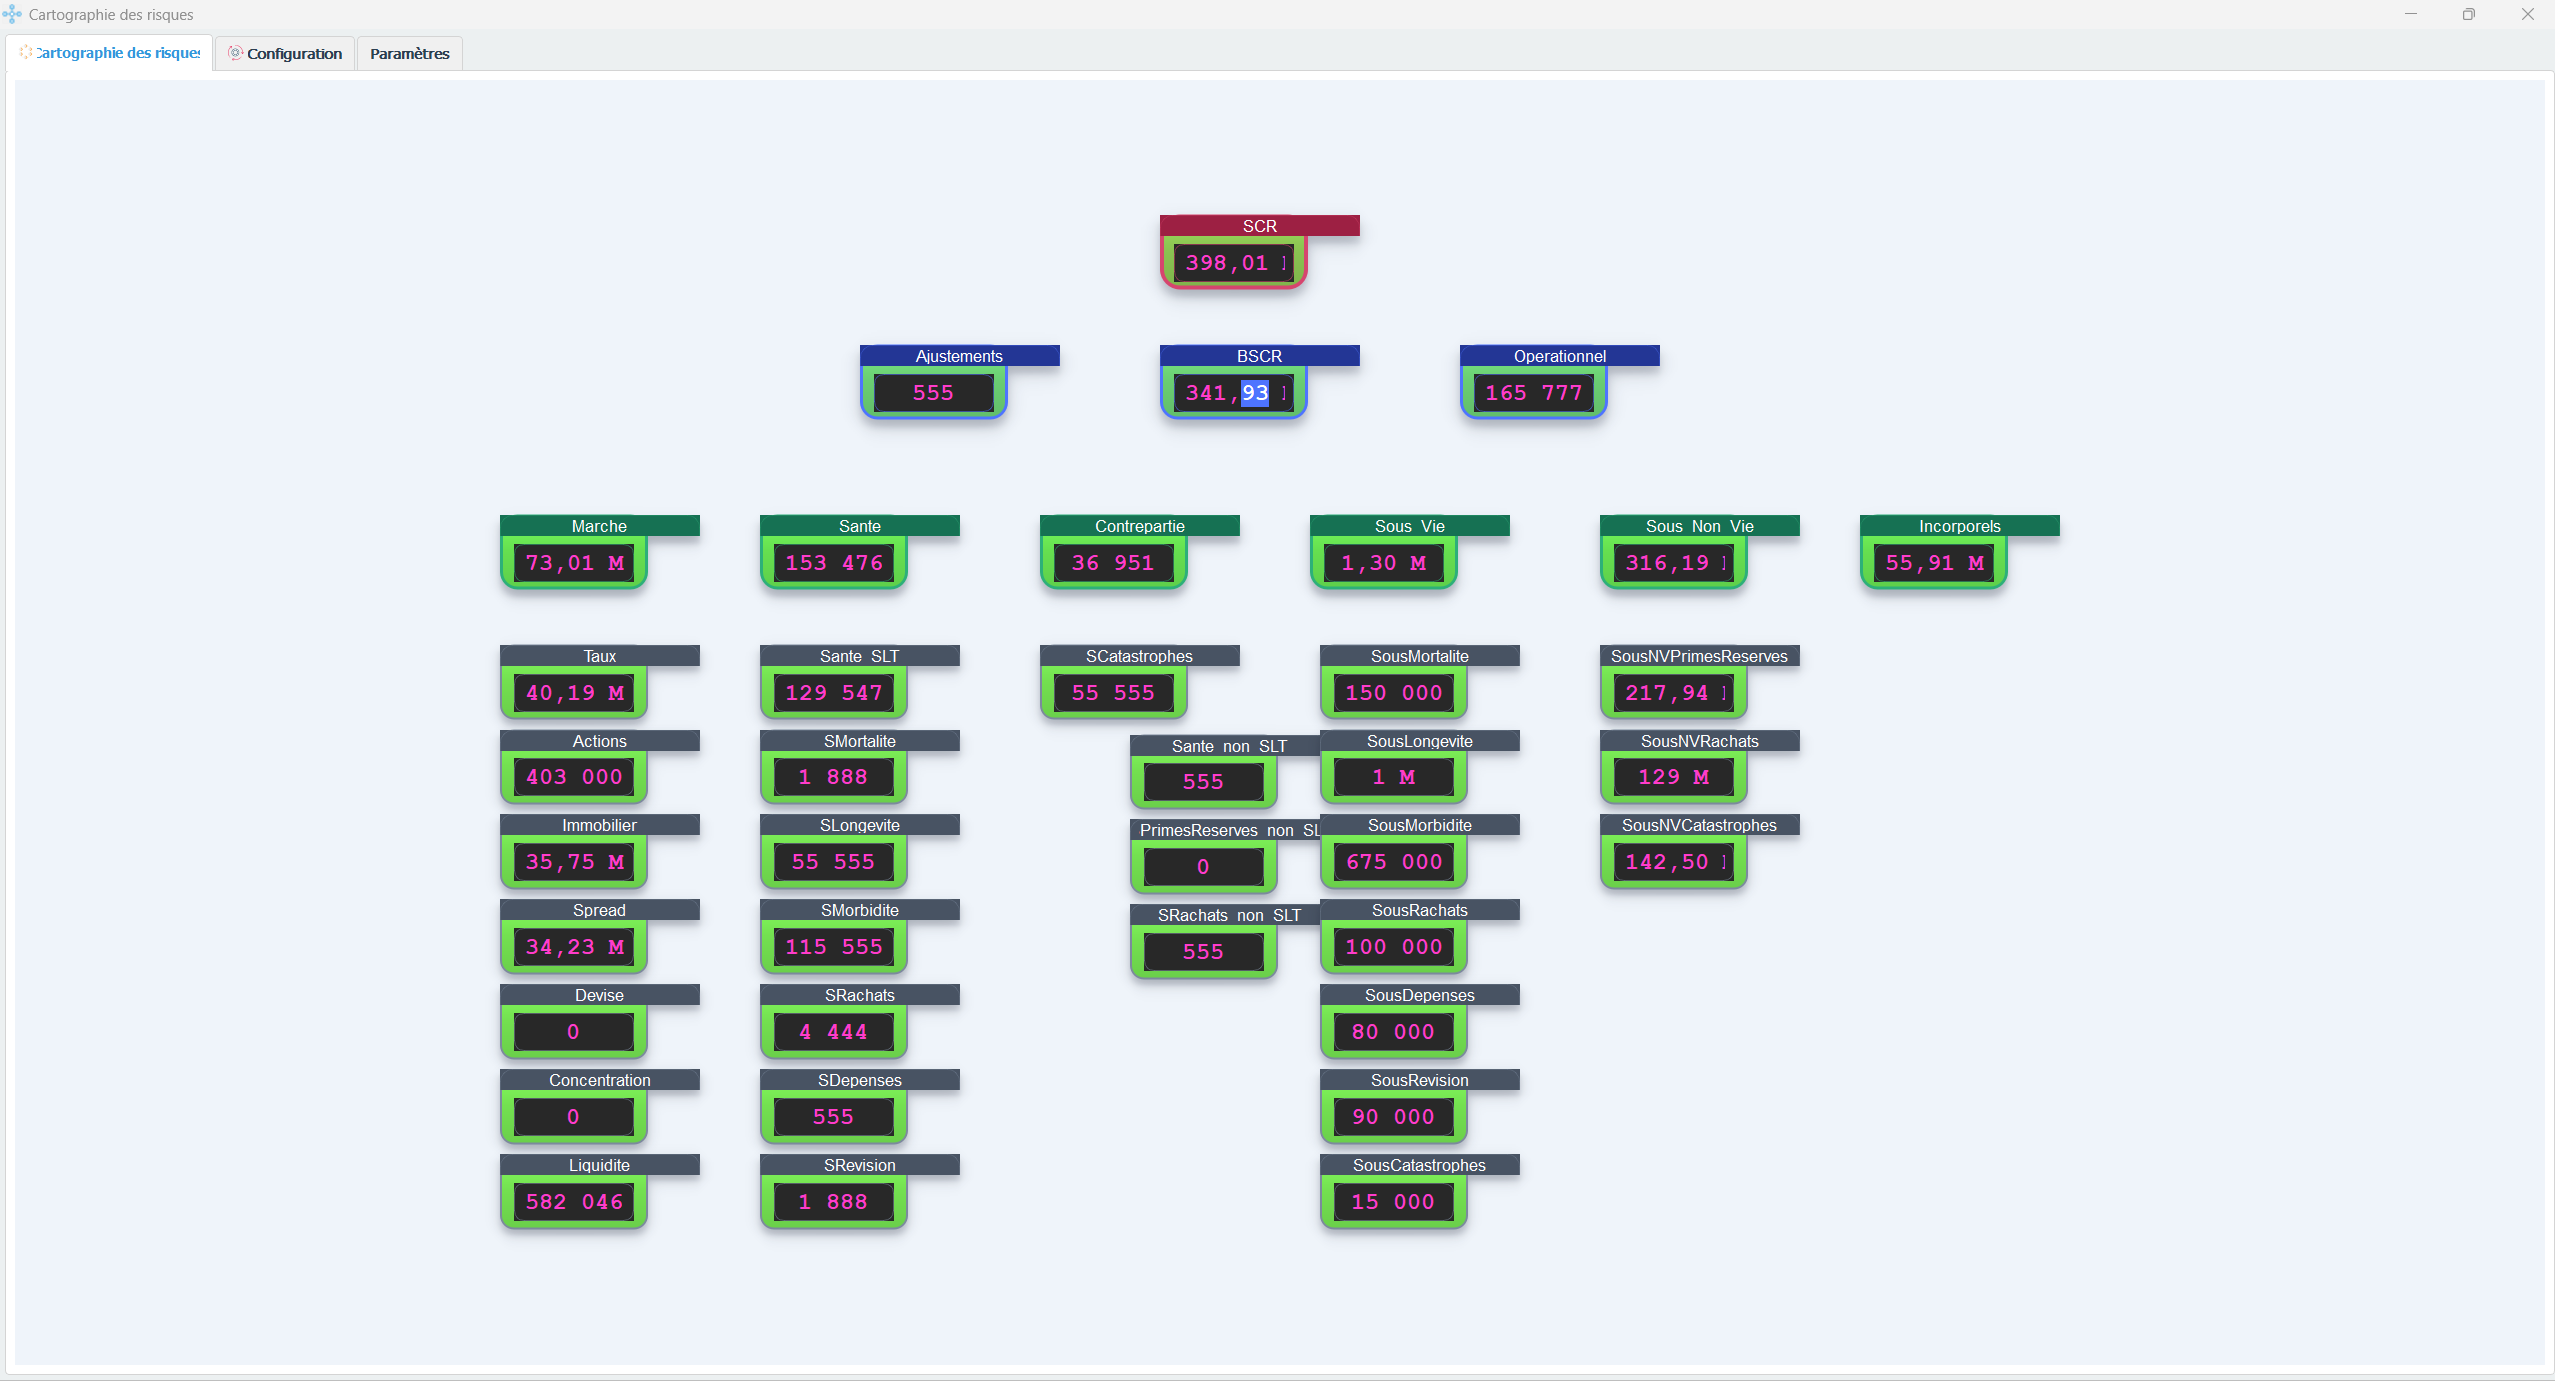The image size is (2555, 1381).
Task: Select the Ajustements node header
Action: (x=960, y=356)
